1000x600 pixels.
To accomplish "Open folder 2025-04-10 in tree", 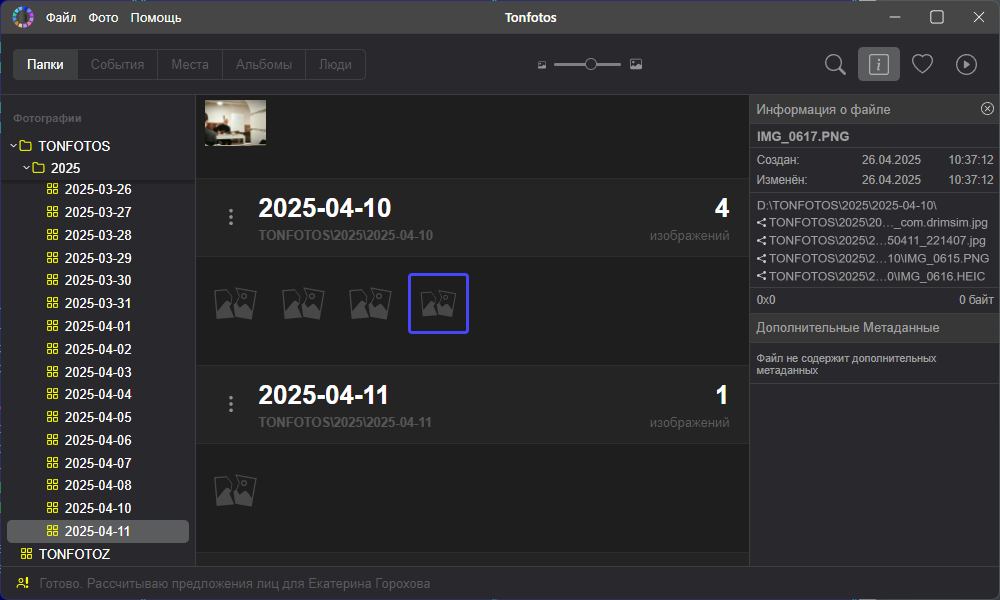I will point(98,509).
